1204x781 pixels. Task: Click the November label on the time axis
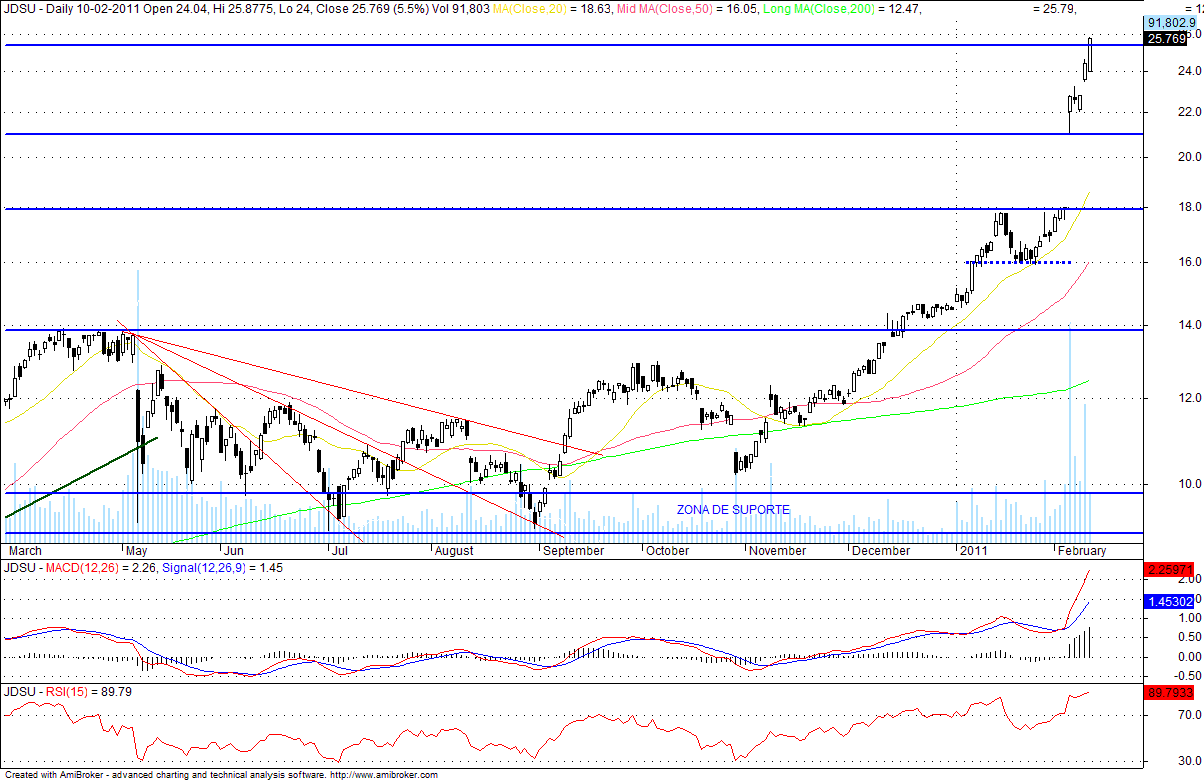[777, 550]
